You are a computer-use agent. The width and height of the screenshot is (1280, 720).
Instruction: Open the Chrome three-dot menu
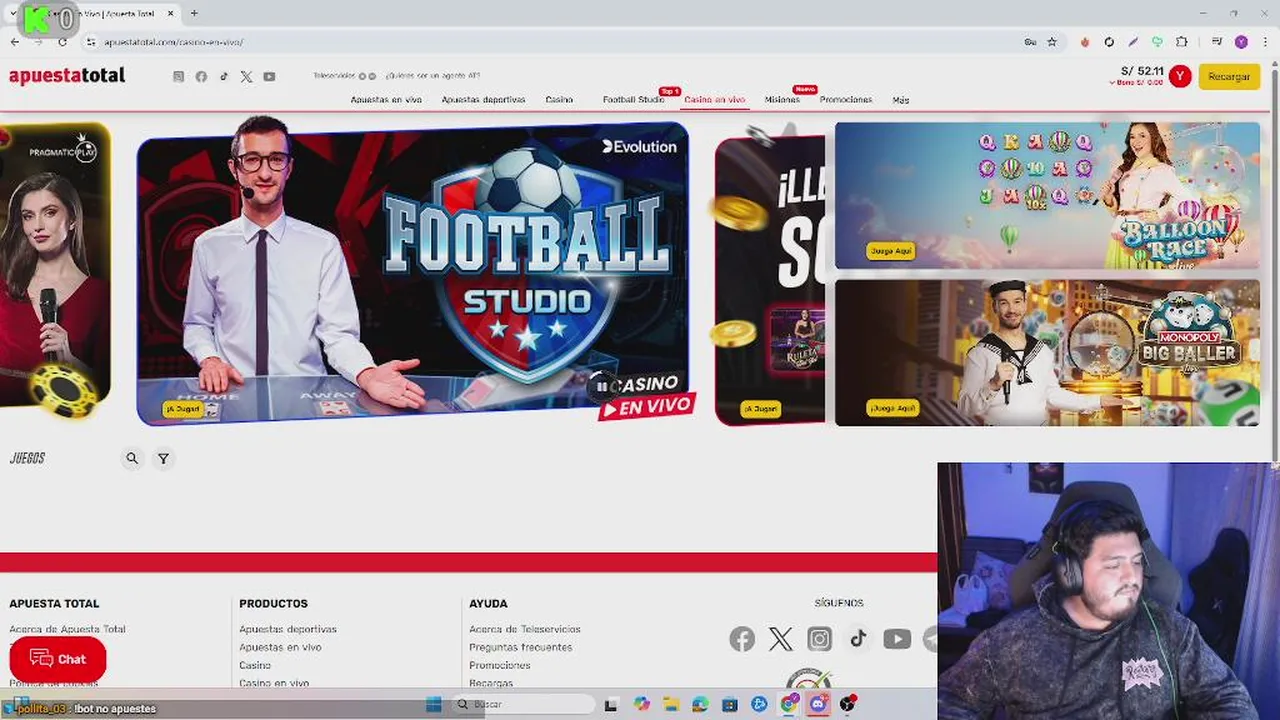pos(1265,42)
